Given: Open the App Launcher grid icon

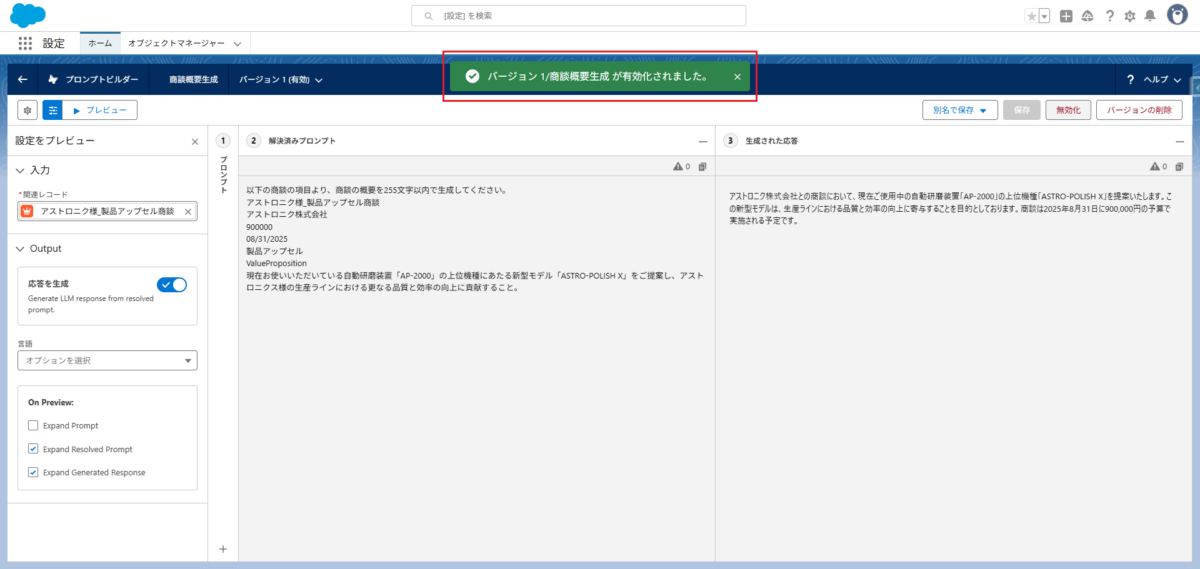Looking at the screenshot, I should (25, 44).
